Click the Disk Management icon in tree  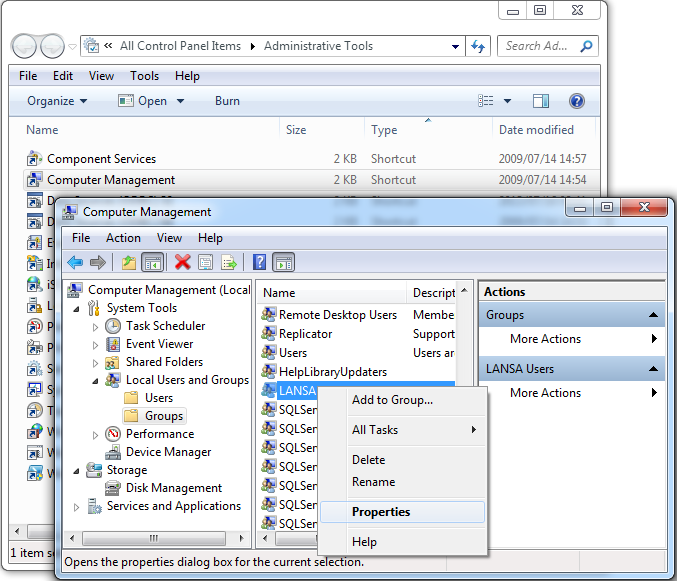[113, 488]
